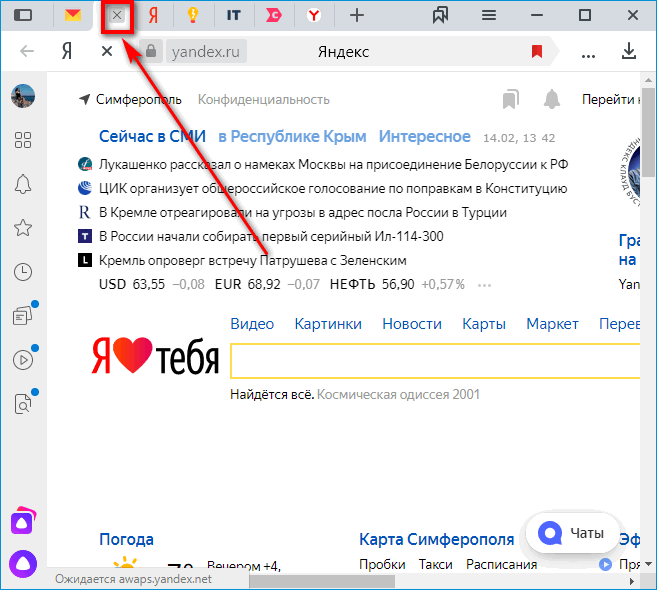Screen dimensions: 657x590
Task: Click the Yandex search input field
Action: [435, 361]
